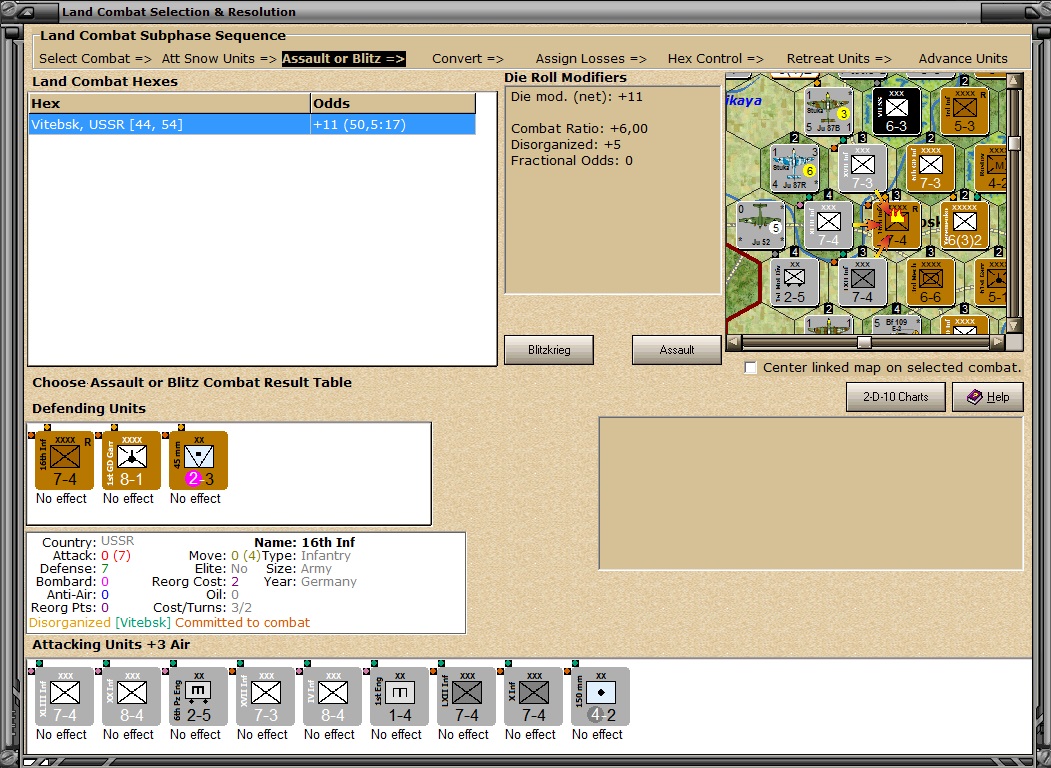Click the Name: 16th Inf detail text

(x=304, y=542)
